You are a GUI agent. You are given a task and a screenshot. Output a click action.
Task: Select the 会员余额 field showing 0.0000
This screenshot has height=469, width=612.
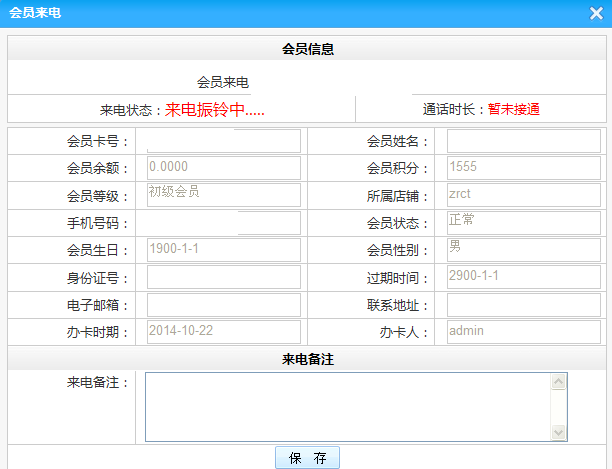coord(223,168)
